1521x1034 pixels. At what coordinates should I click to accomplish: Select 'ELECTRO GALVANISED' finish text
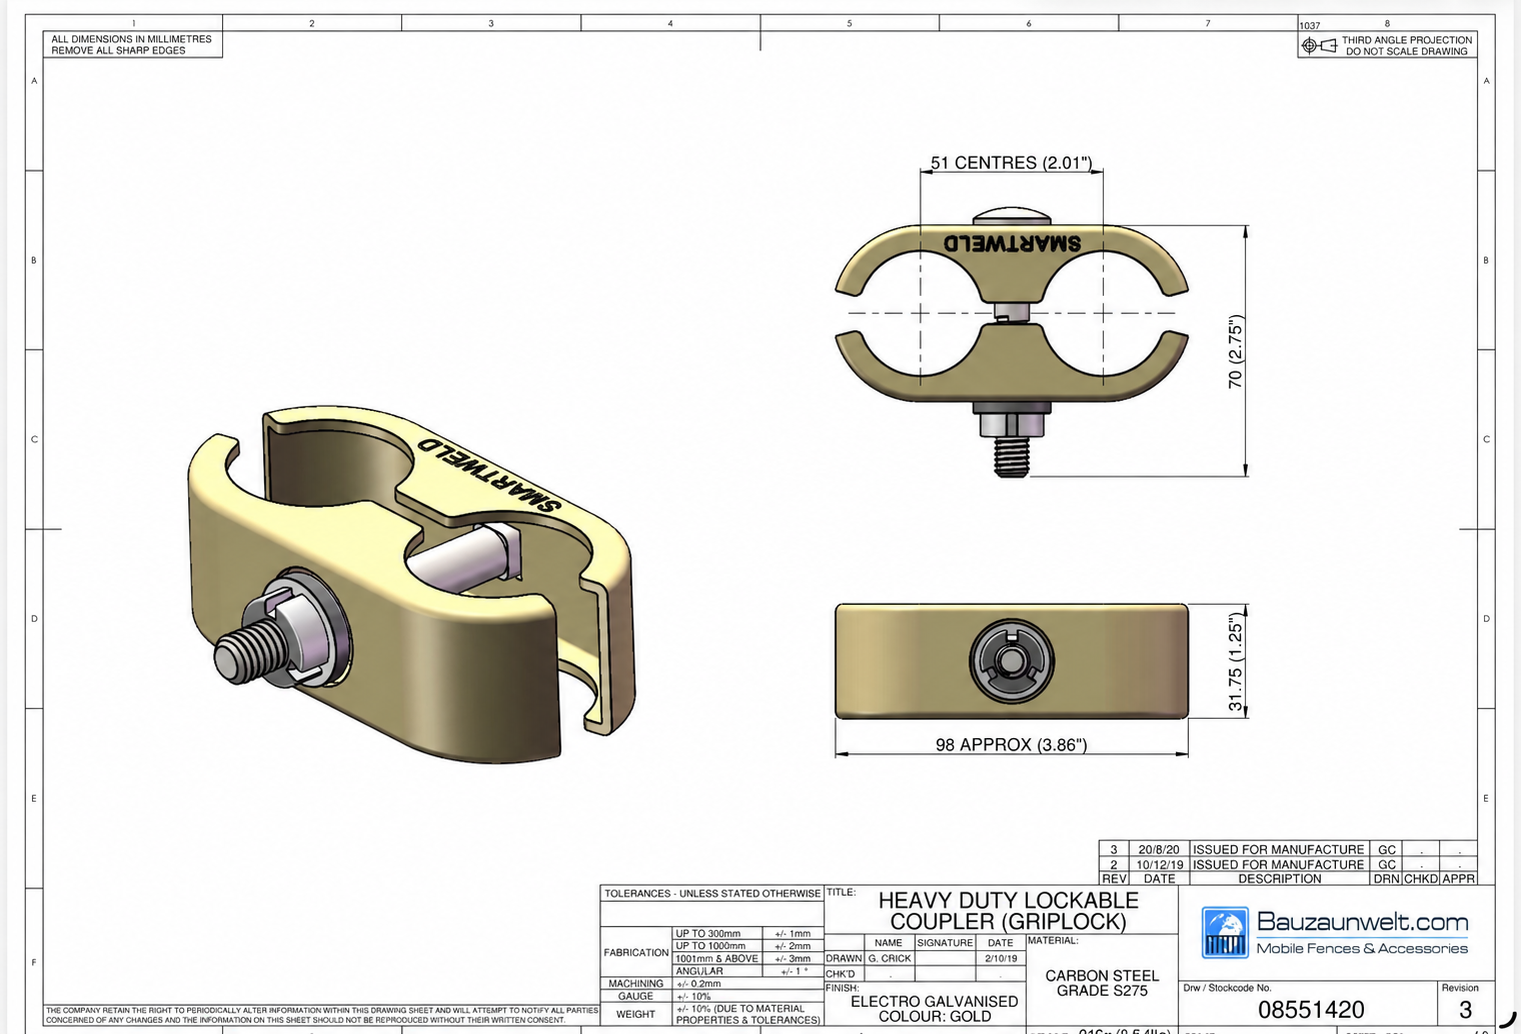coord(934,1001)
